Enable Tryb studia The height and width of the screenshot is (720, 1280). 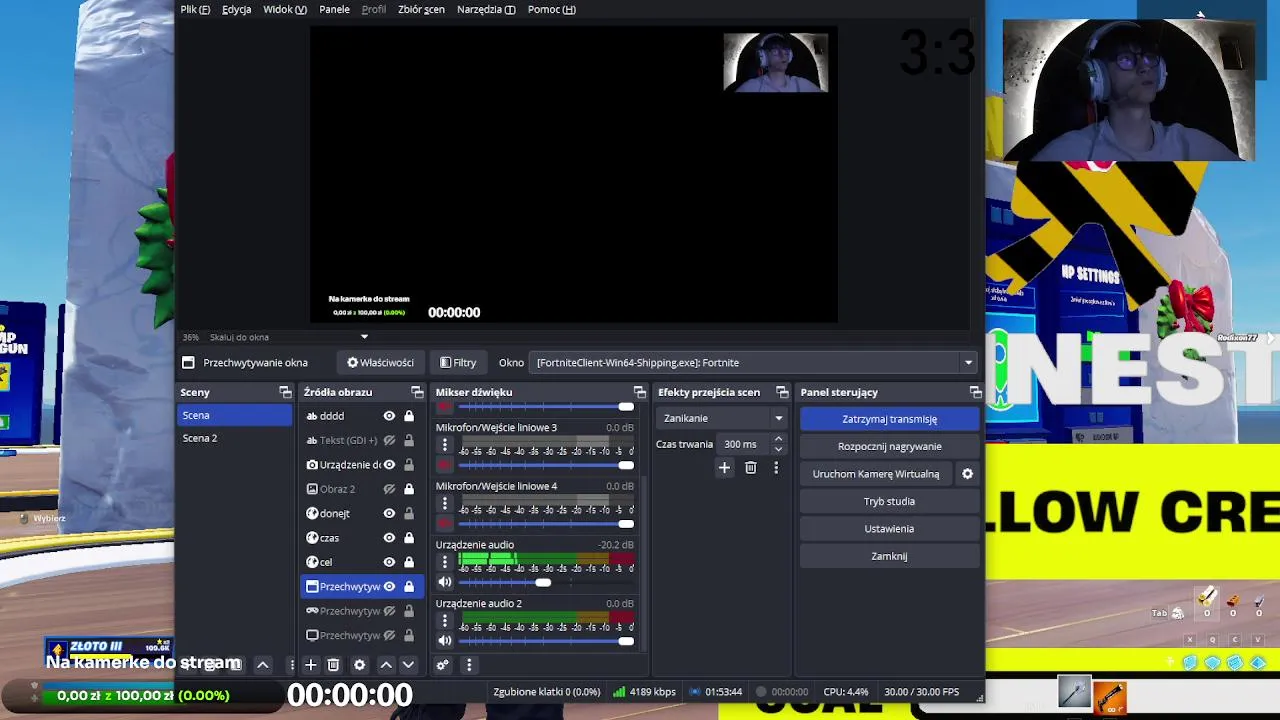(x=889, y=501)
